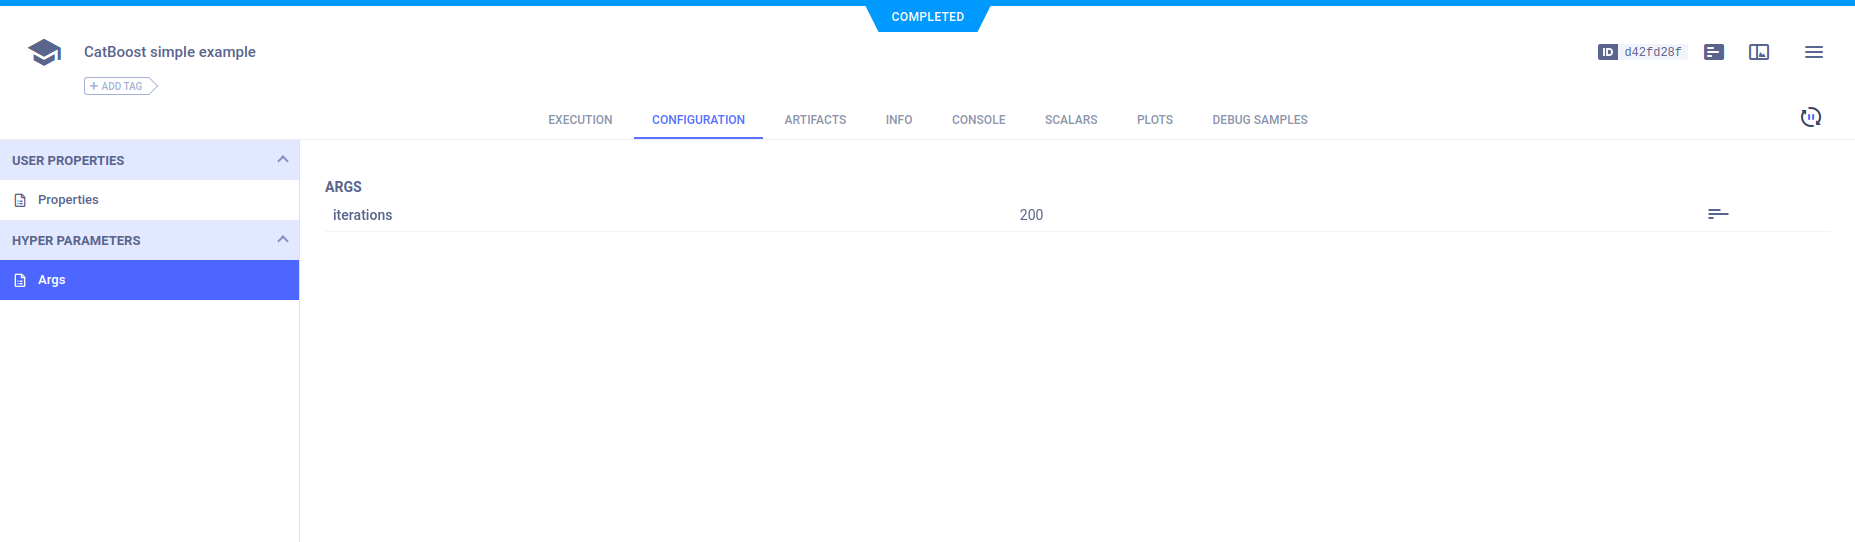This screenshot has width=1855, height=542.
Task: Toggle full screen details view icon
Action: coord(1758,52)
